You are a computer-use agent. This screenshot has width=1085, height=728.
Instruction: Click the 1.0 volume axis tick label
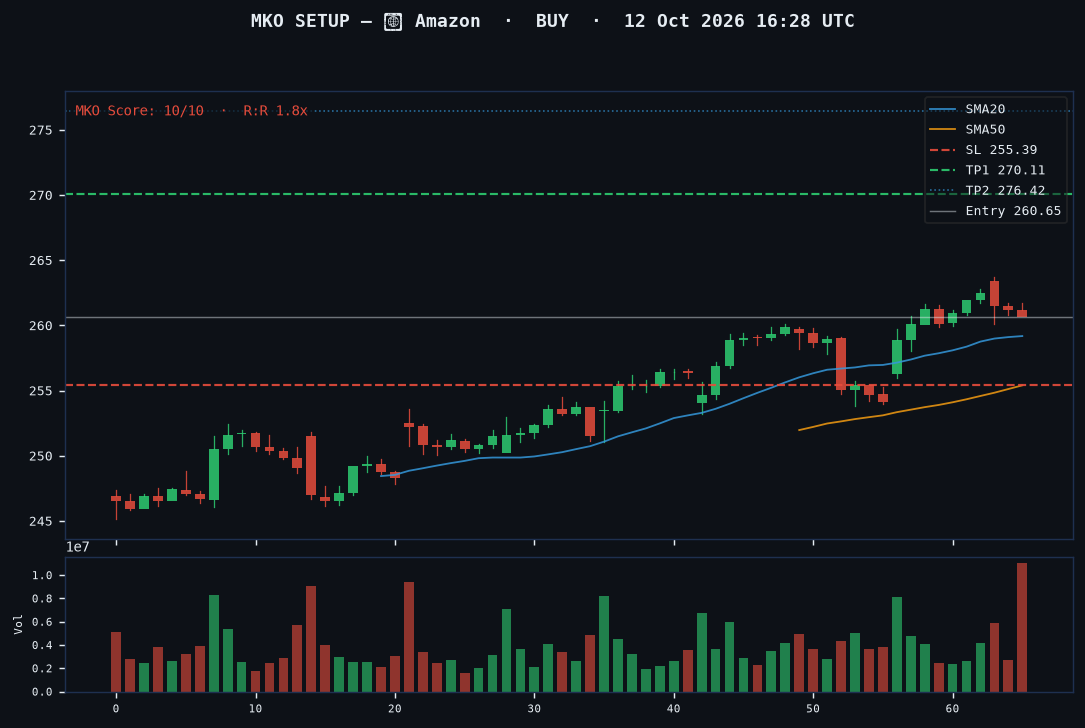point(42,576)
